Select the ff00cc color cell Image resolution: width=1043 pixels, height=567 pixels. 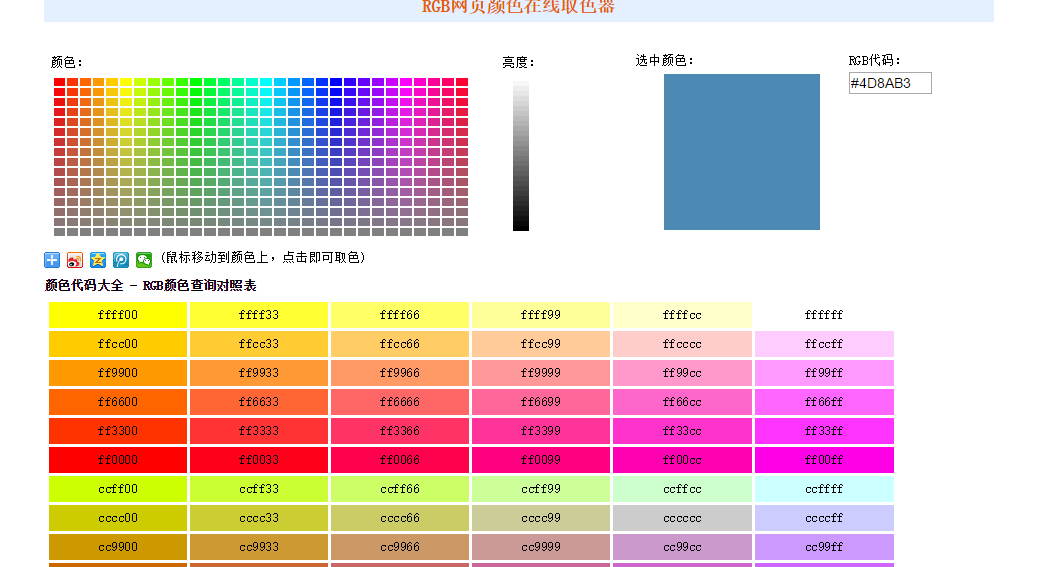[x=682, y=460]
